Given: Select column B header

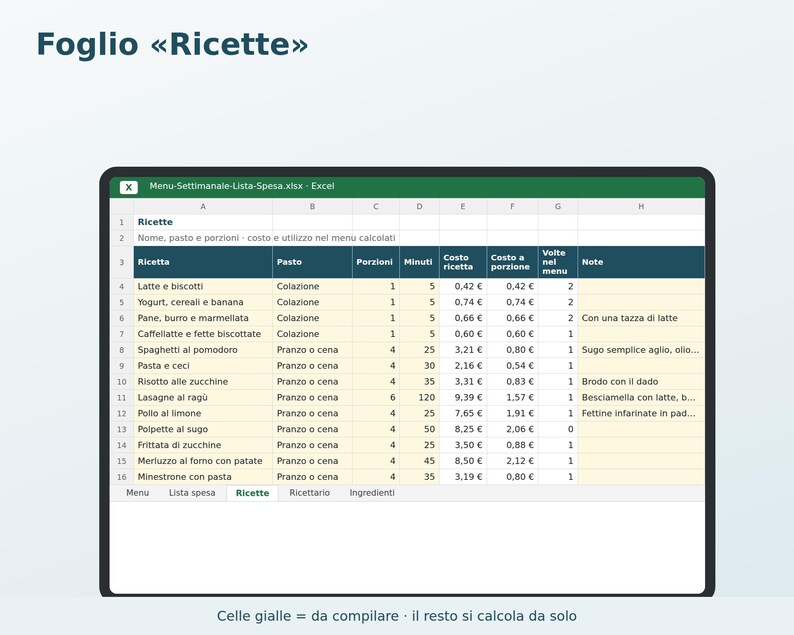Looking at the screenshot, I should [x=312, y=206].
